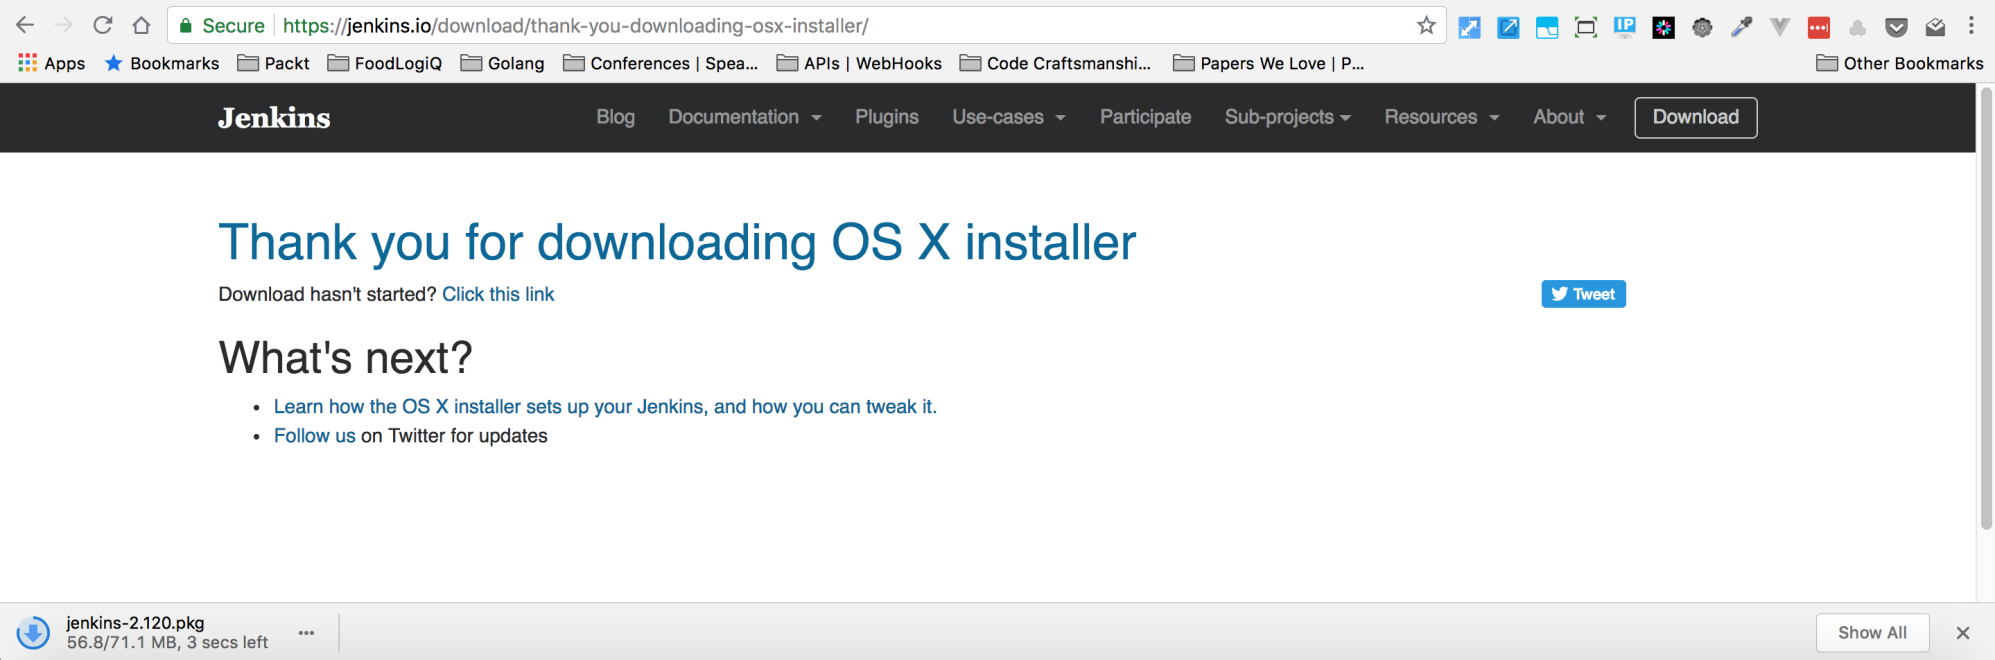Bookmark this page with the star icon
Screen dimensions: 1995x660
point(1426,25)
